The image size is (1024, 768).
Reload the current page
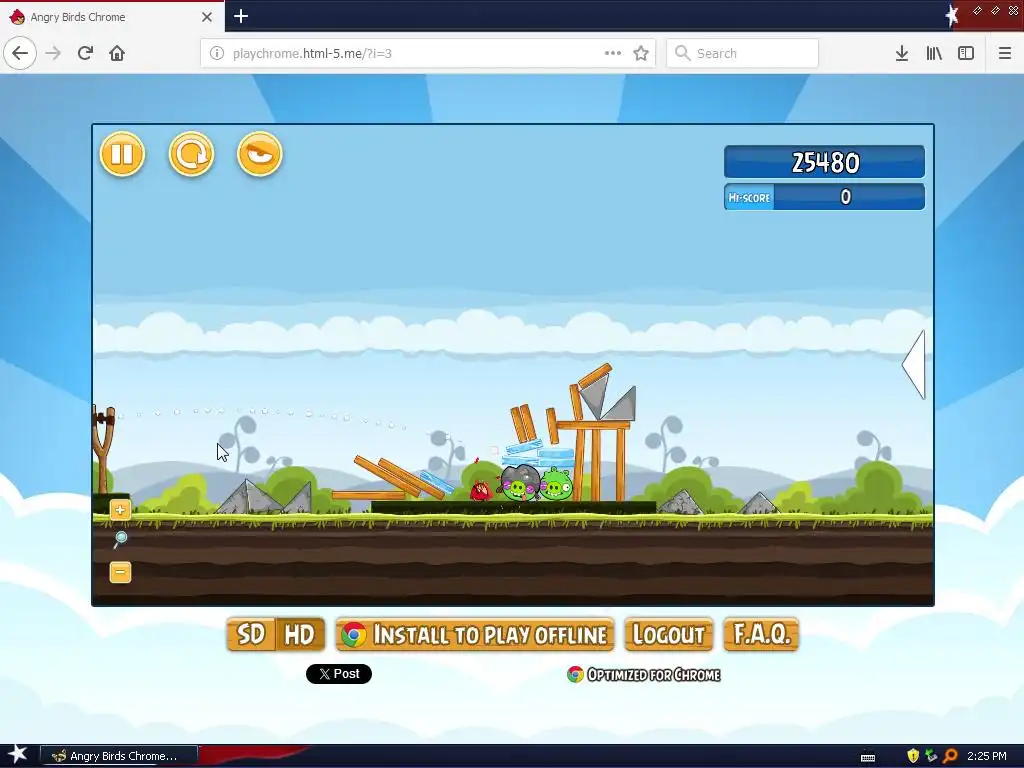point(85,53)
